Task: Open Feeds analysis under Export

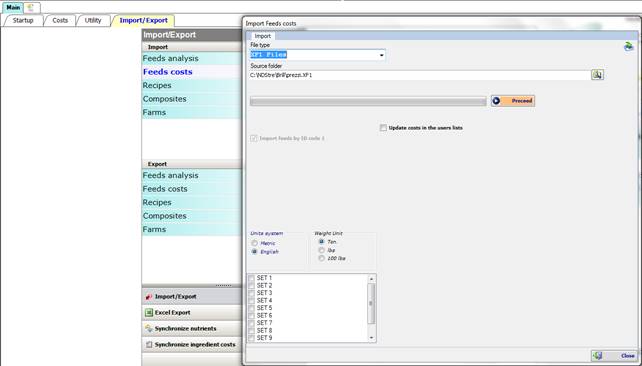Action: pos(192,176)
